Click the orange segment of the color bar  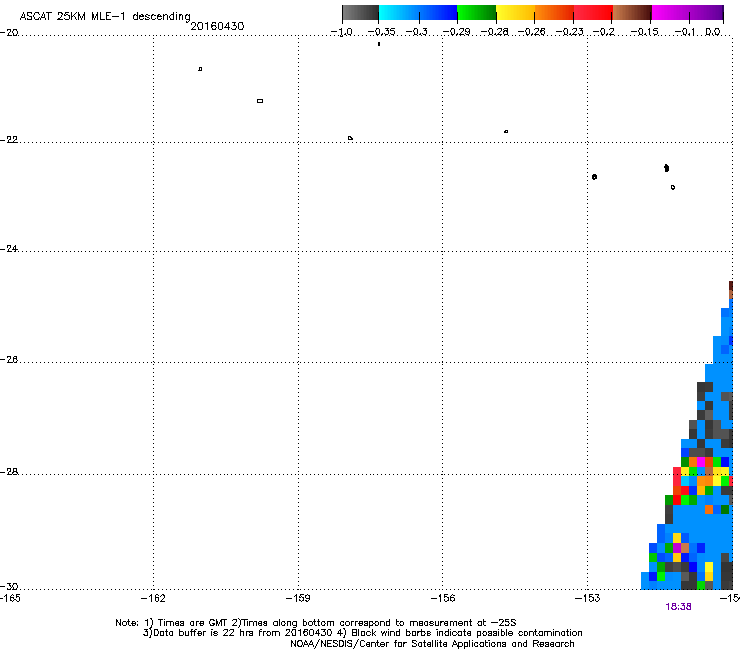click(x=554, y=13)
